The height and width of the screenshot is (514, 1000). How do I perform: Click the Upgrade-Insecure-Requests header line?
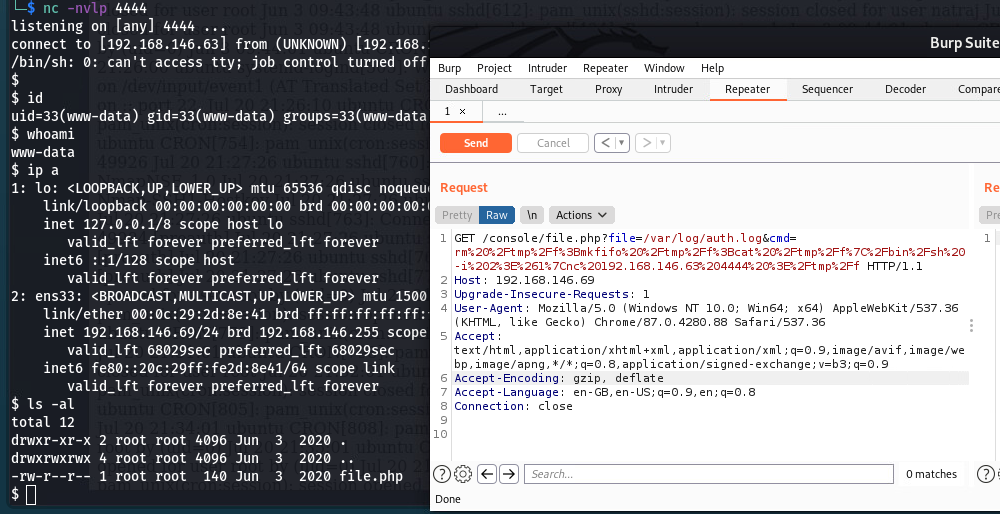(x=552, y=295)
